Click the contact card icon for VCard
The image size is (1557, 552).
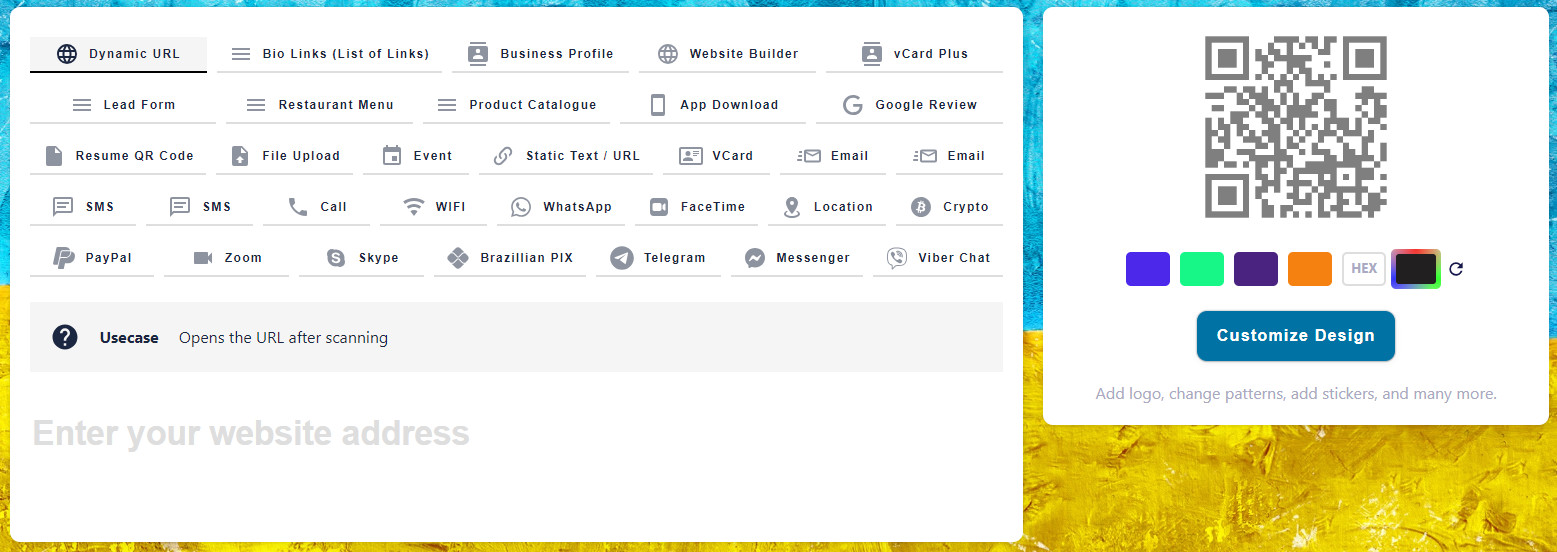691,156
